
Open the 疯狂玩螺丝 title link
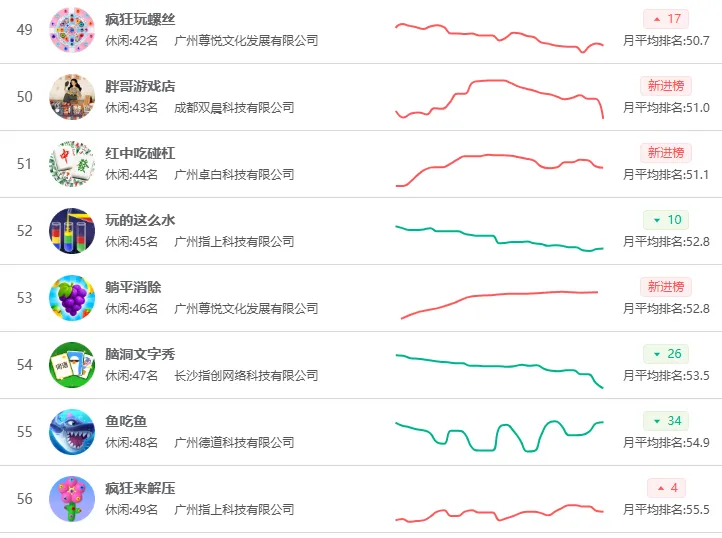140,19
